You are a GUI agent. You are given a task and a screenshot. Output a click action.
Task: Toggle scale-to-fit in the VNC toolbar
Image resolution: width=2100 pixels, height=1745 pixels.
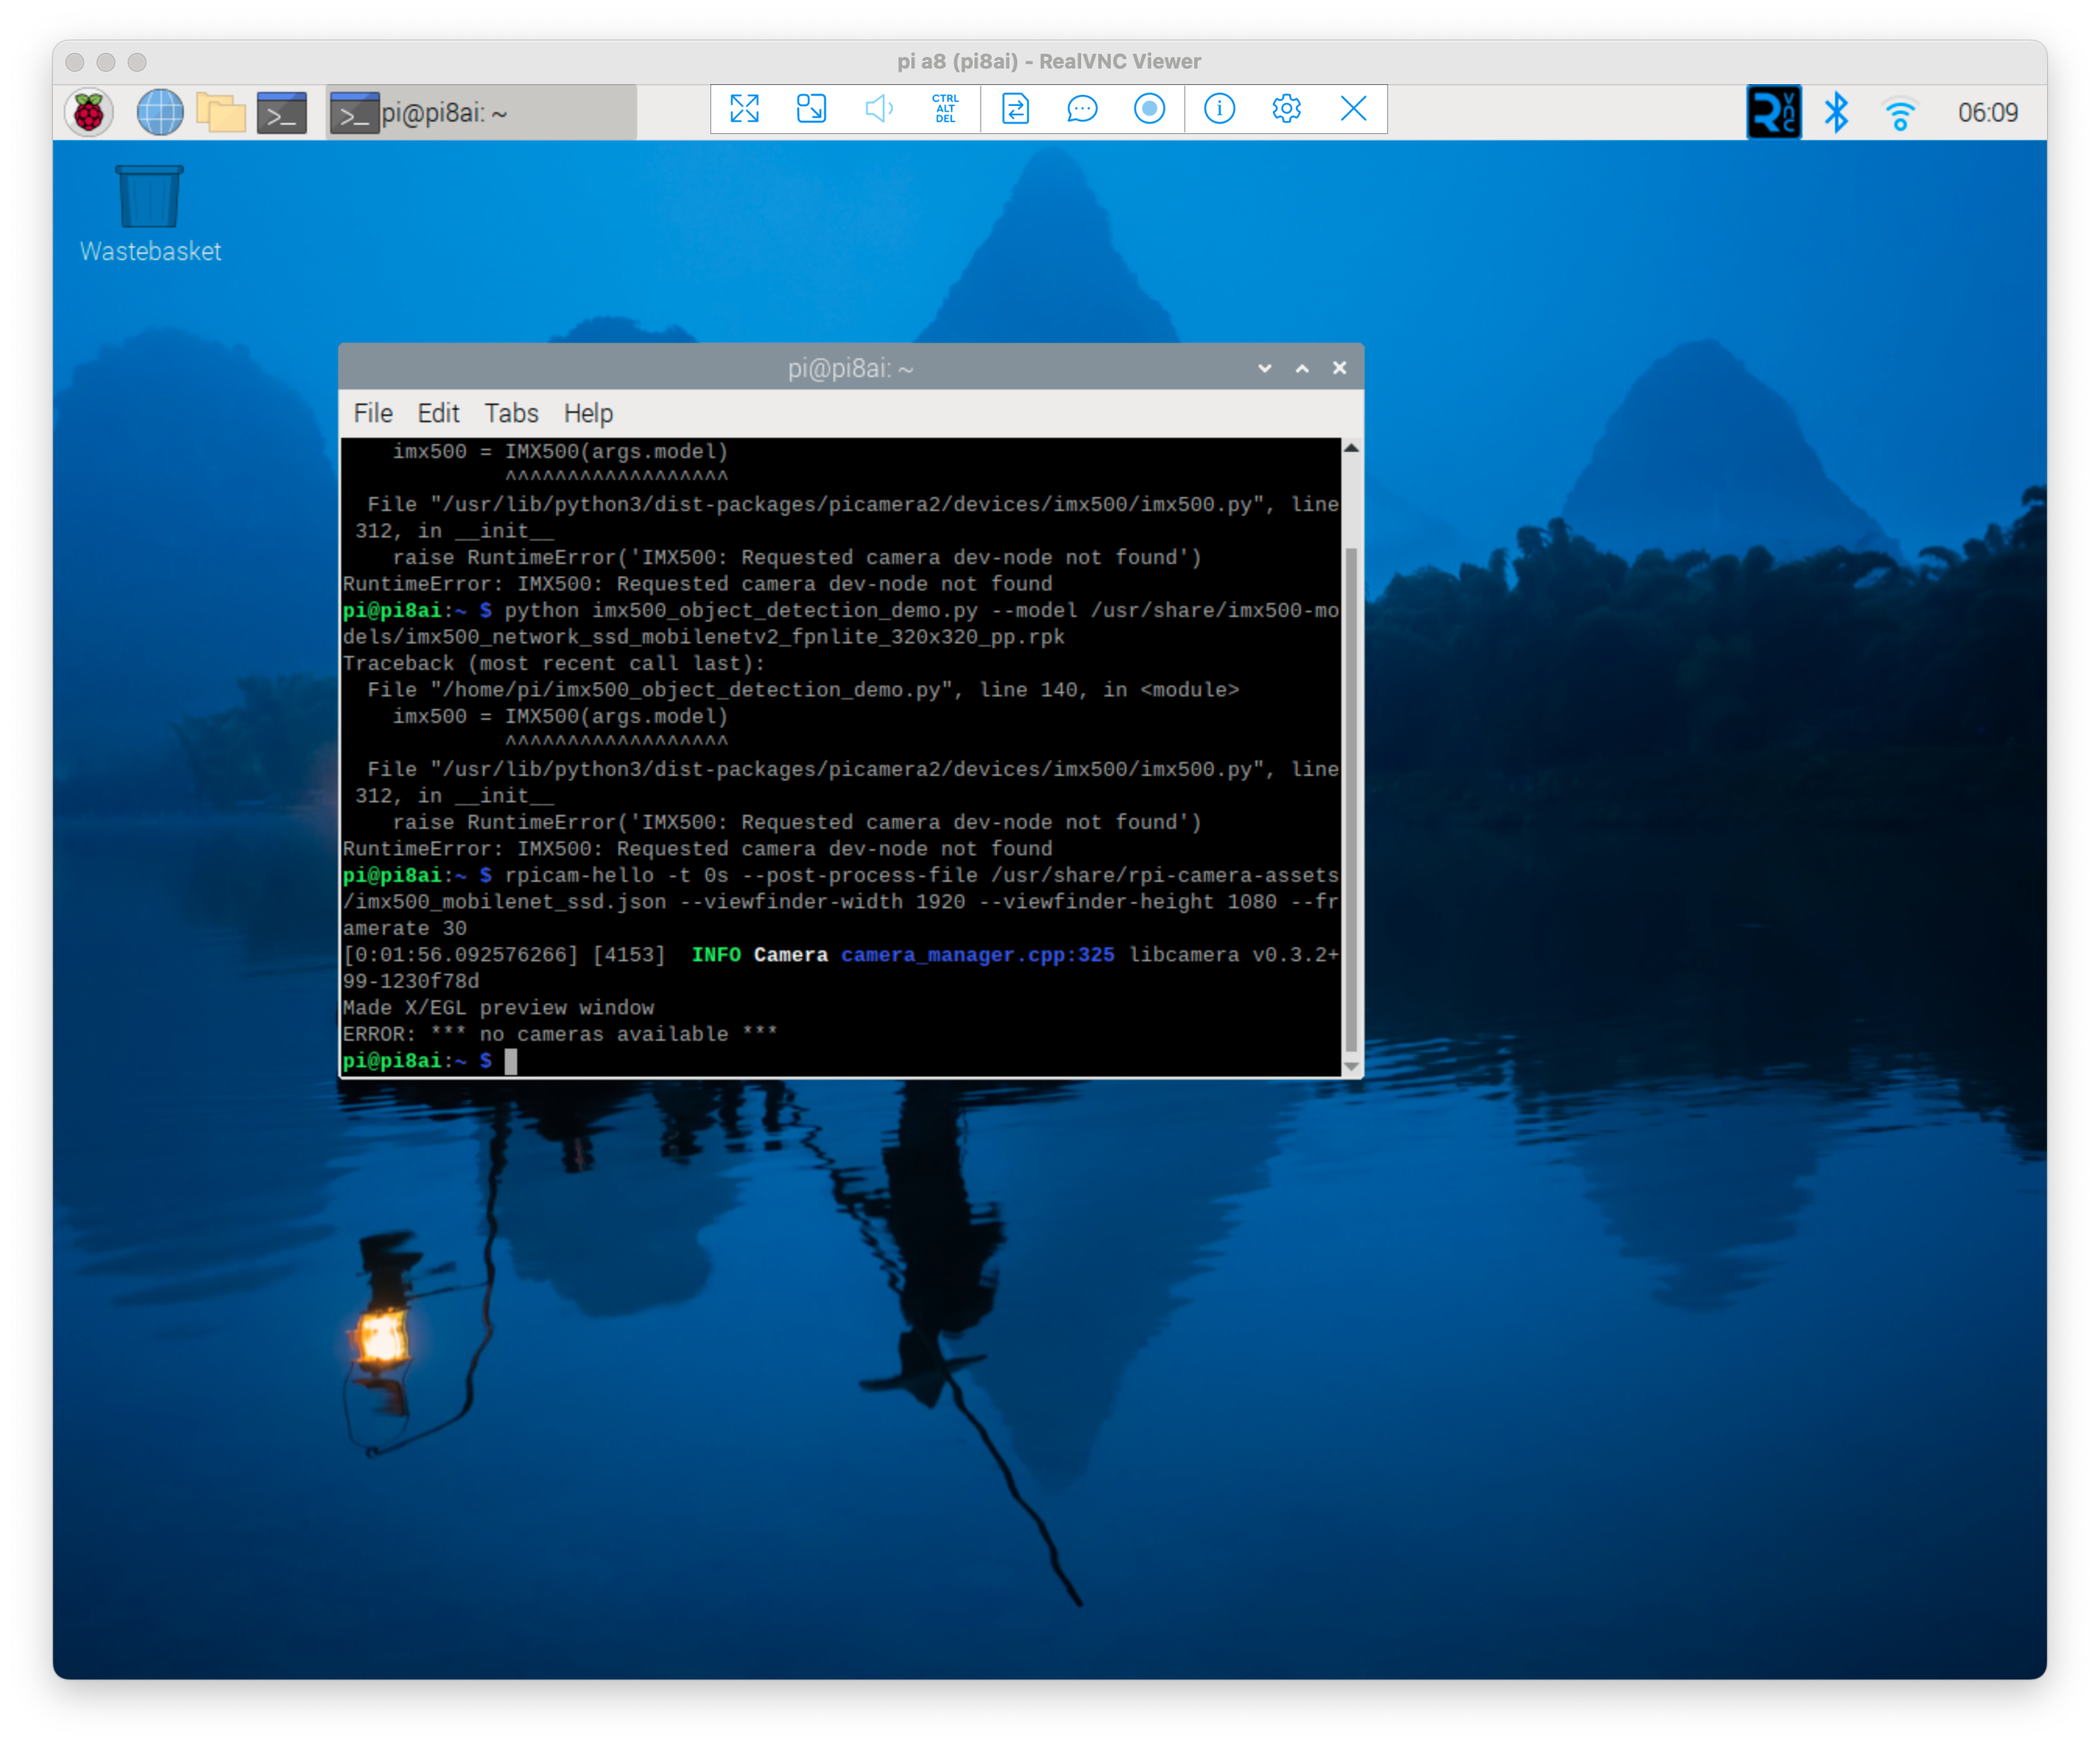click(x=811, y=109)
